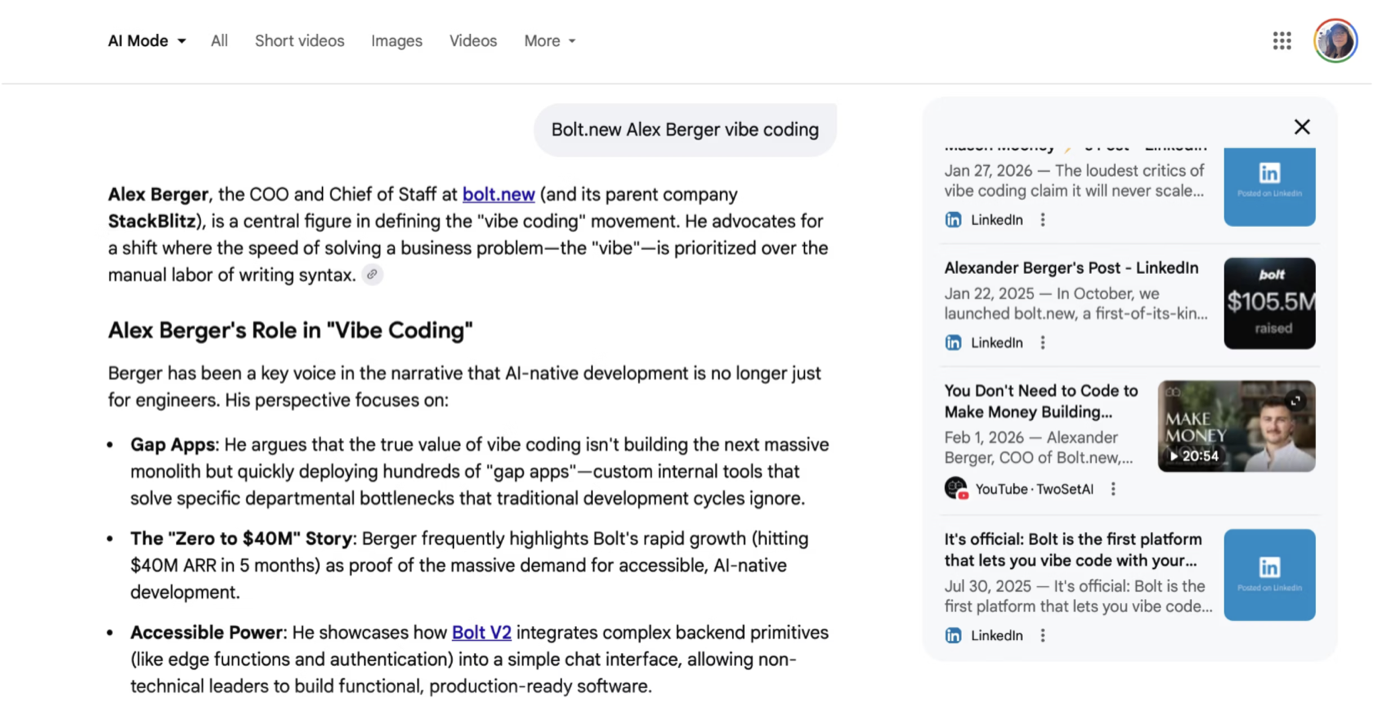Switch to the Images tab
This screenshot has height=719, width=1400.
397,41
